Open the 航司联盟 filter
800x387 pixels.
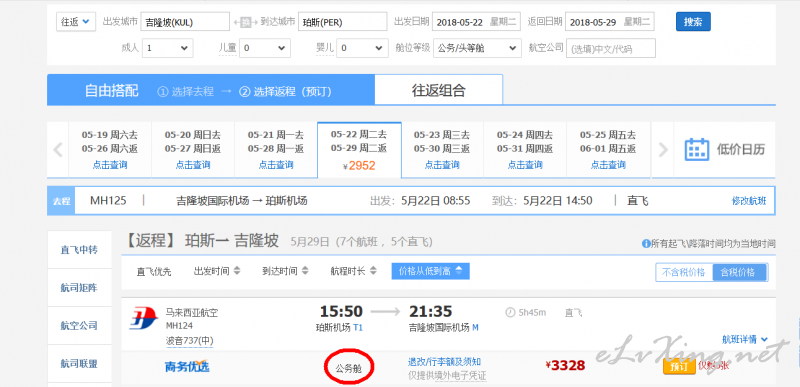pos(79,364)
